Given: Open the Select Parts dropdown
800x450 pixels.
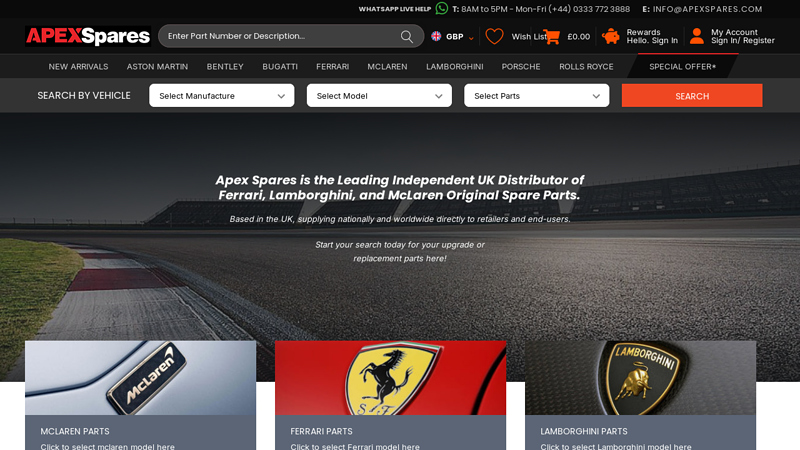Looking at the screenshot, I should [x=537, y=95].
